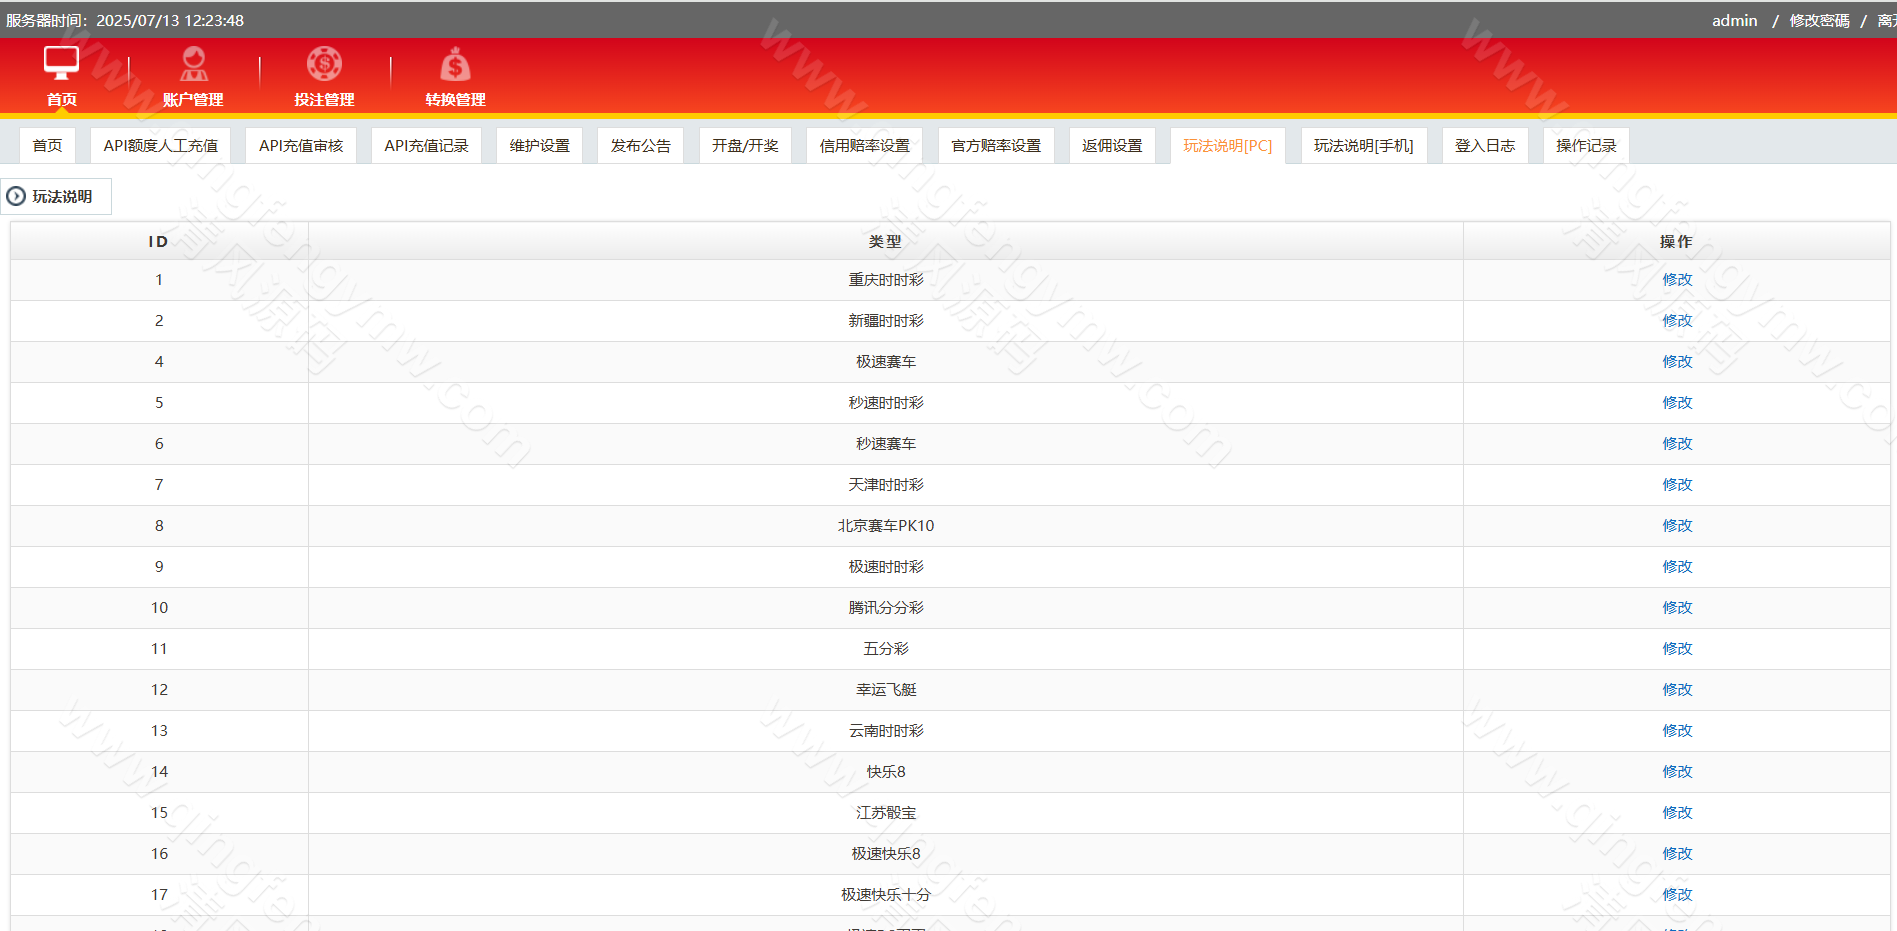Open 账户管理 user icon
Screen dimensions: 1897x931
pos(193,64)
